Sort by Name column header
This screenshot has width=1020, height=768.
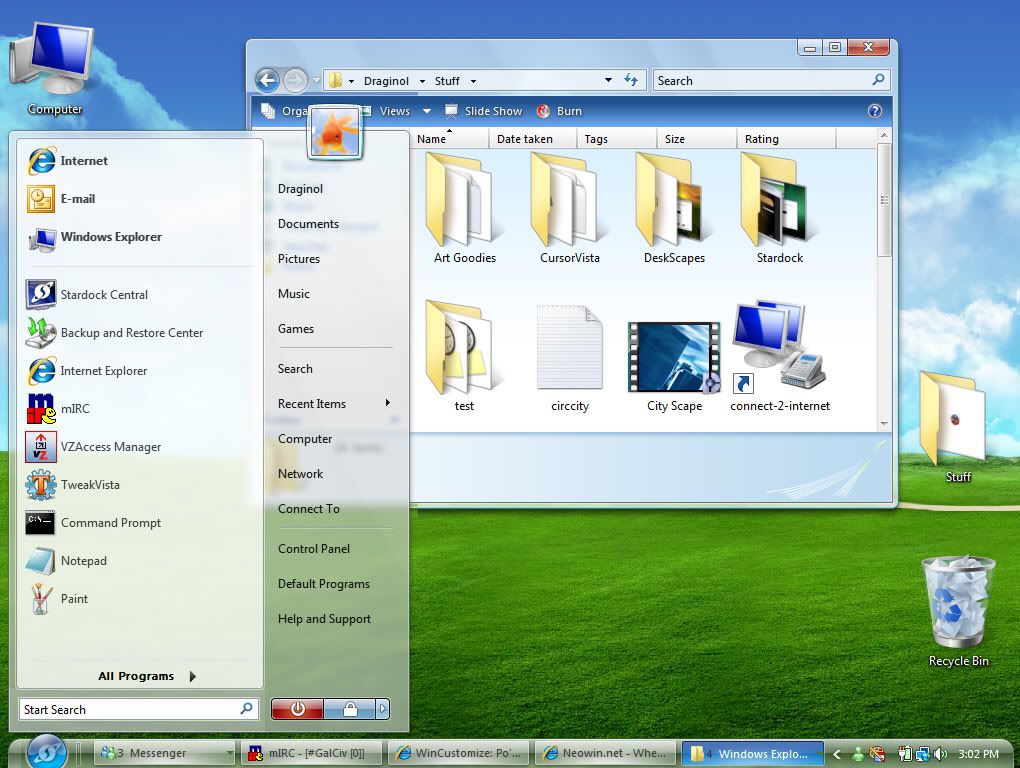(x=448, y=139)
